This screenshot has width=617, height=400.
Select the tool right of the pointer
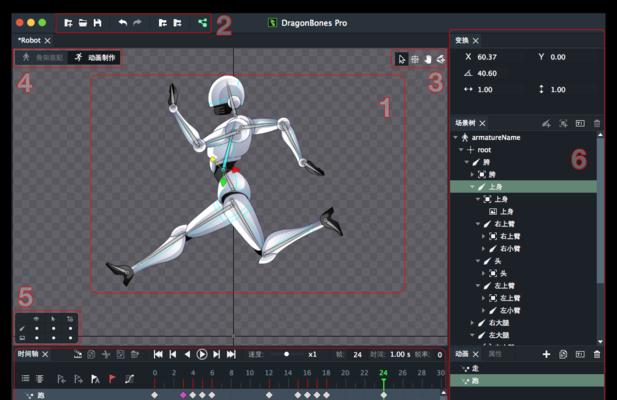coord(415,59)
